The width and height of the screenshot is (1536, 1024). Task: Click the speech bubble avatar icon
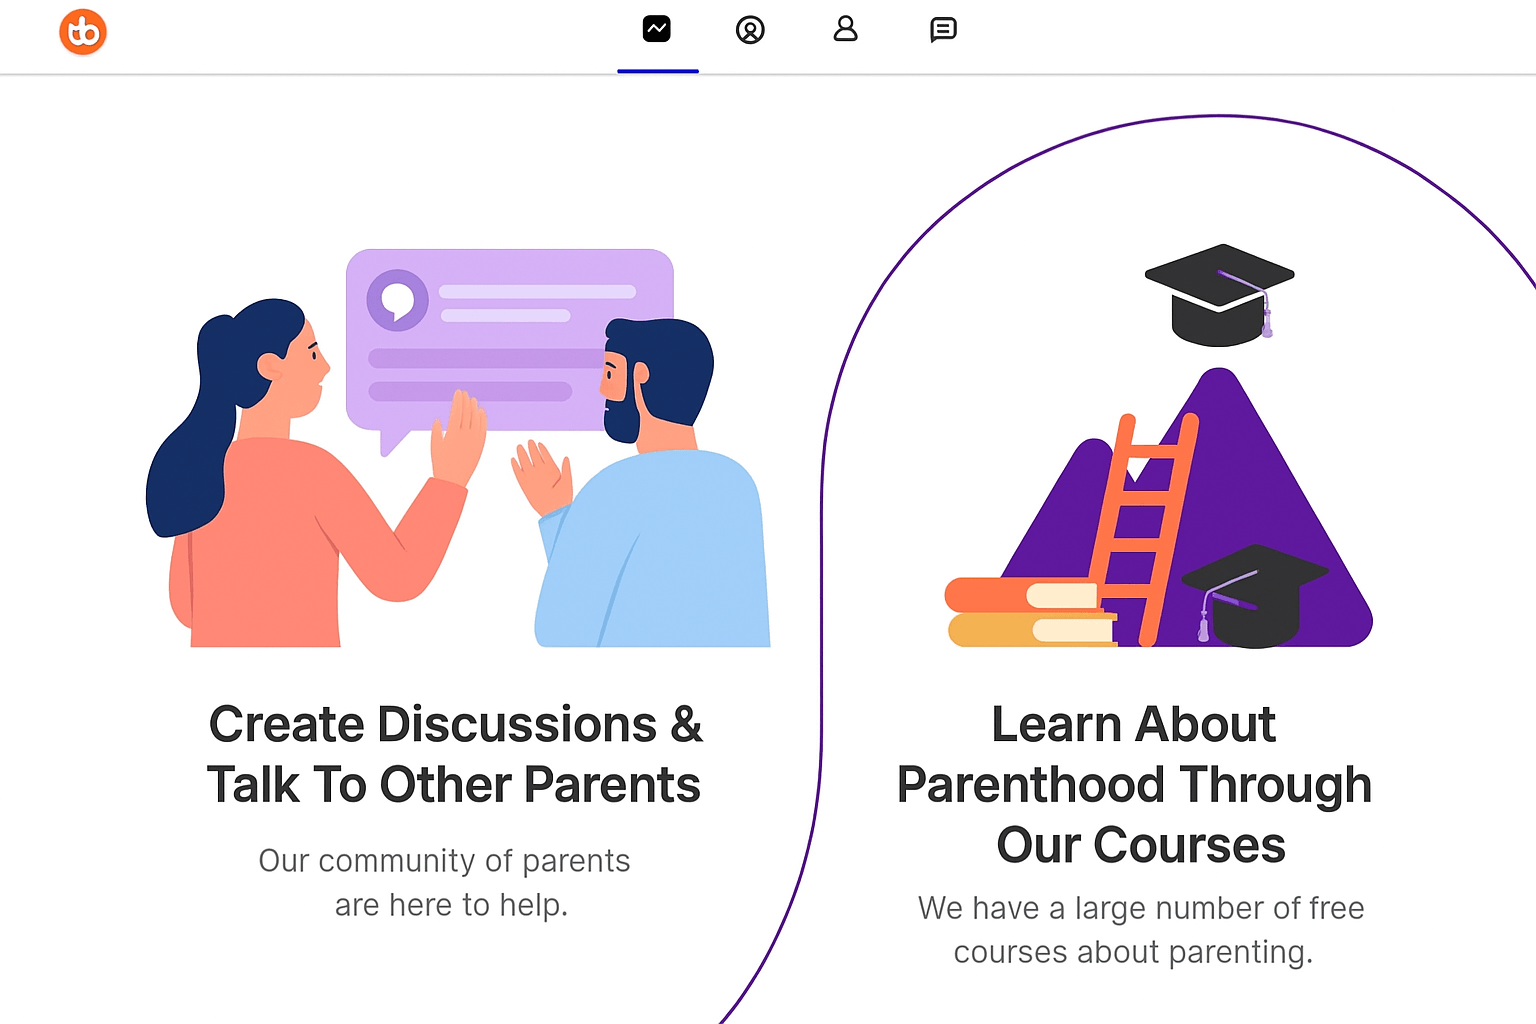[x=398, y=300]
